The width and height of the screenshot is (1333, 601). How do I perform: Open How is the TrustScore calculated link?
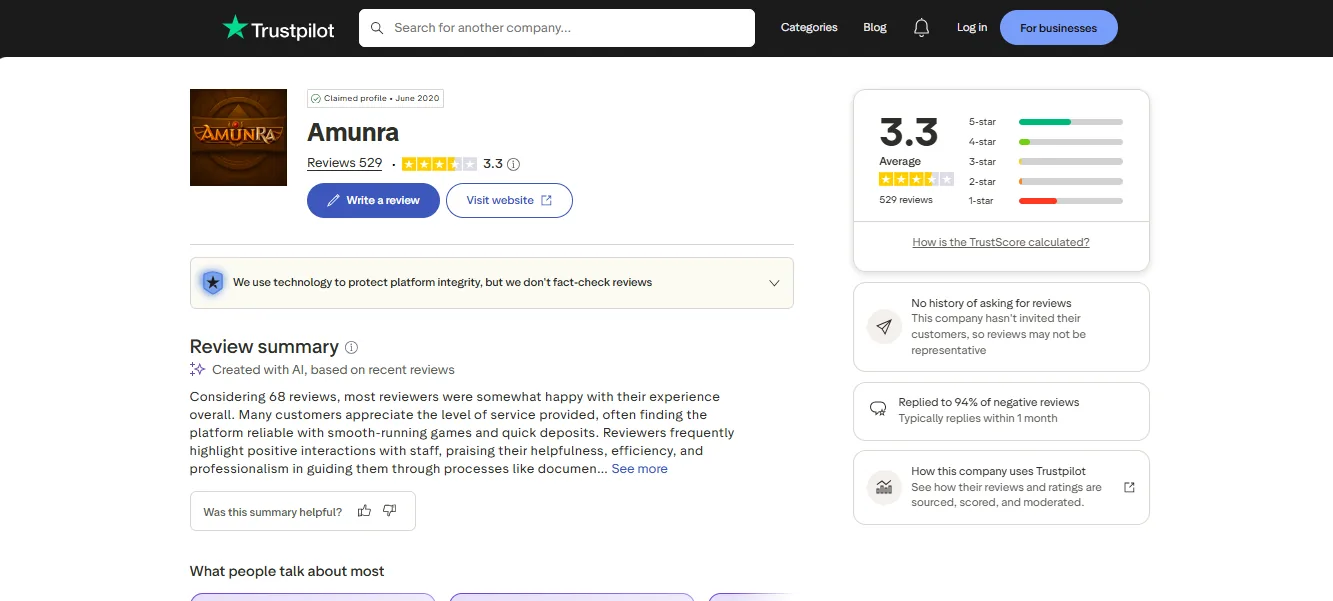click(1001, 243)
